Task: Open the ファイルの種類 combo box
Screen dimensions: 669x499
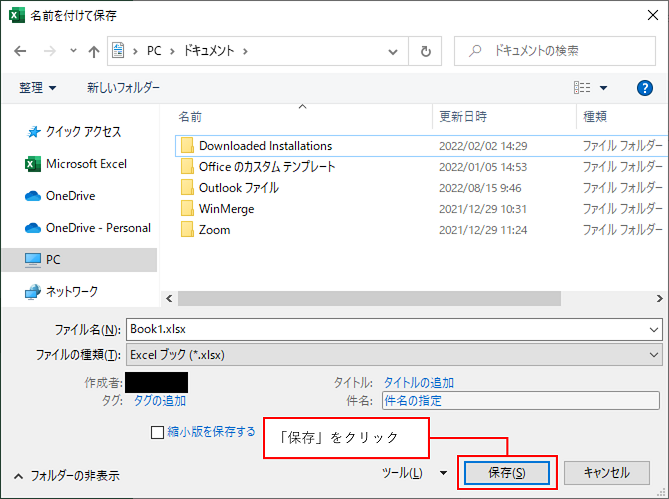Action: [394, 355]
